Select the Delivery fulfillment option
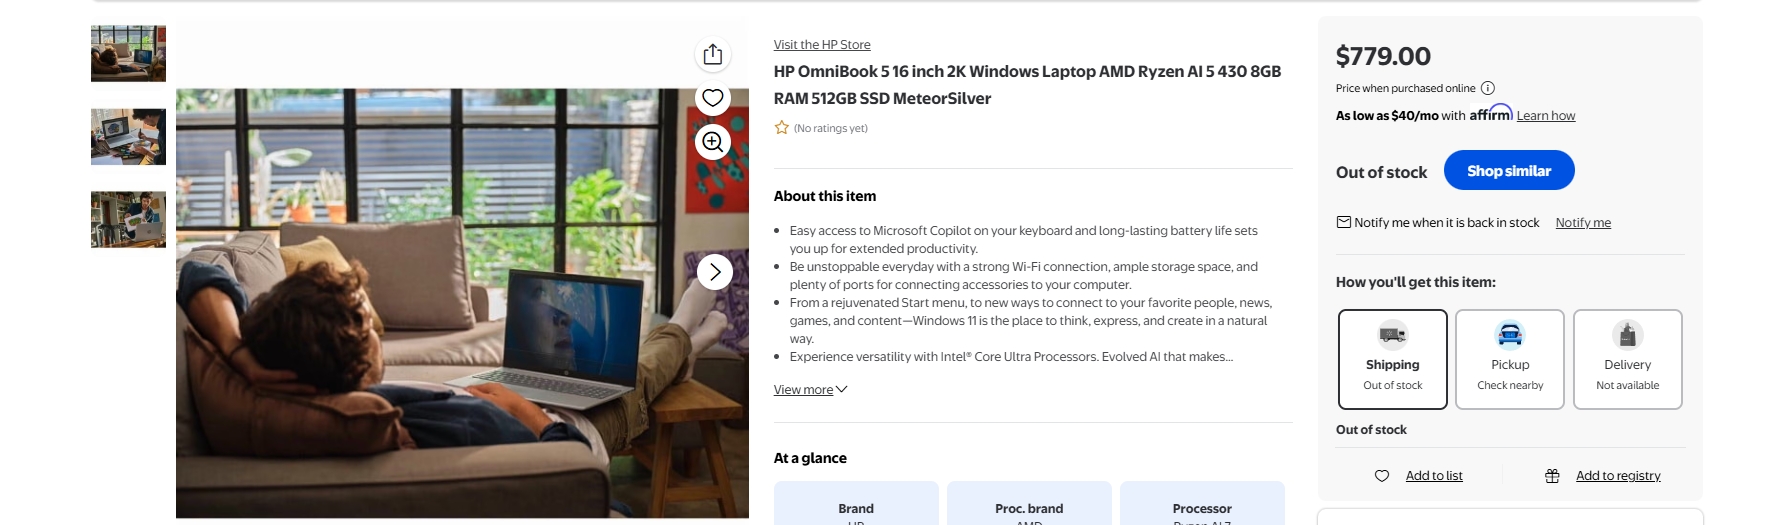Image resolution: width=1766 pixels, height=525 pixels. [1627, 359]
